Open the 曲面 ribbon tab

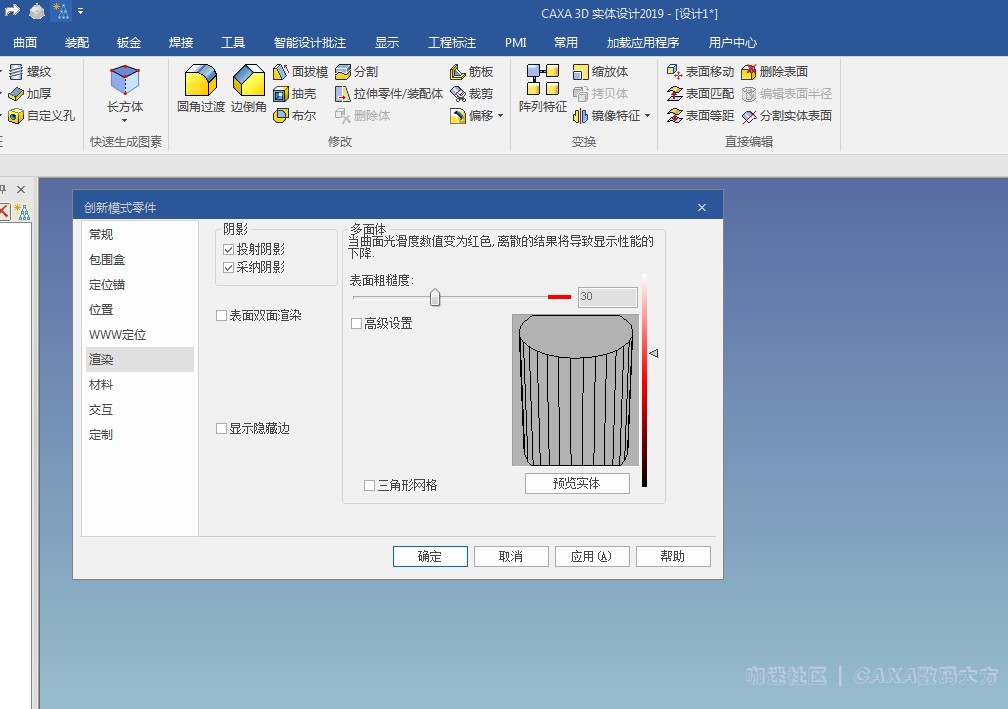pos(25,42)
